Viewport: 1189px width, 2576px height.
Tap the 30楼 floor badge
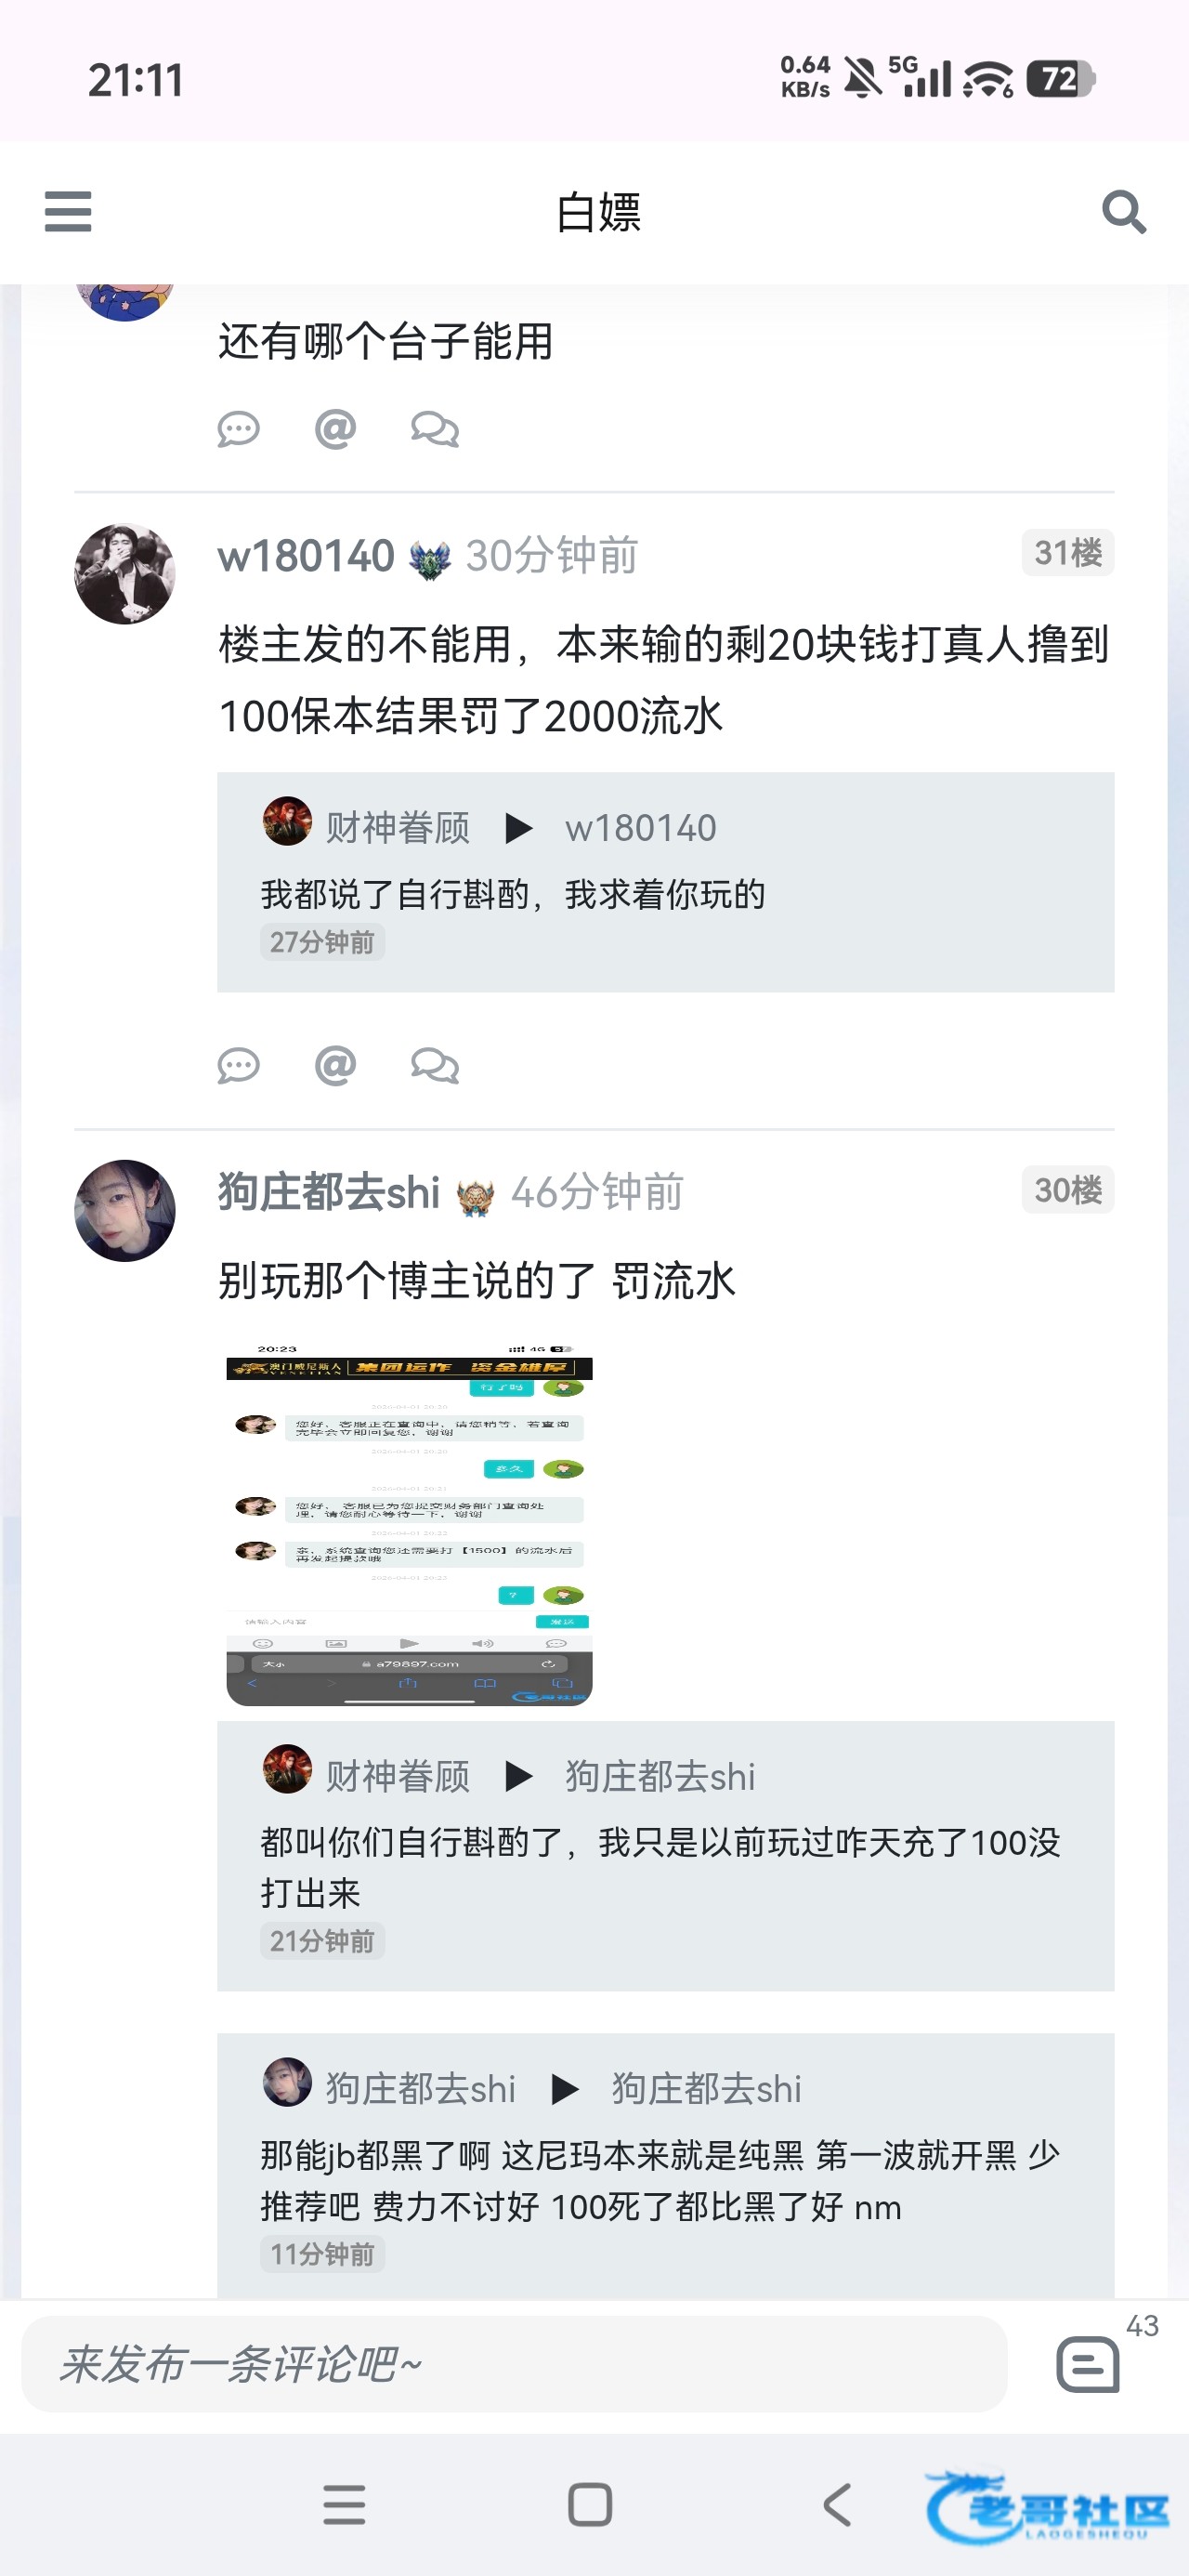1068,1189
